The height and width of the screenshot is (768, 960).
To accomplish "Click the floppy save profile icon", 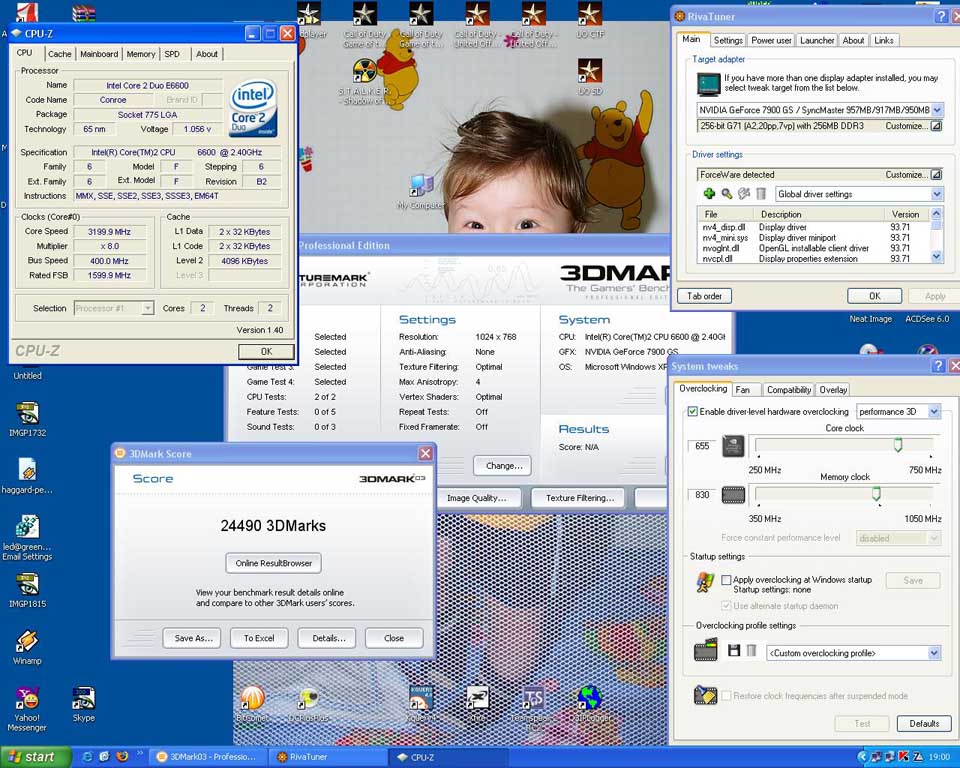I will (x=733, y=650).
